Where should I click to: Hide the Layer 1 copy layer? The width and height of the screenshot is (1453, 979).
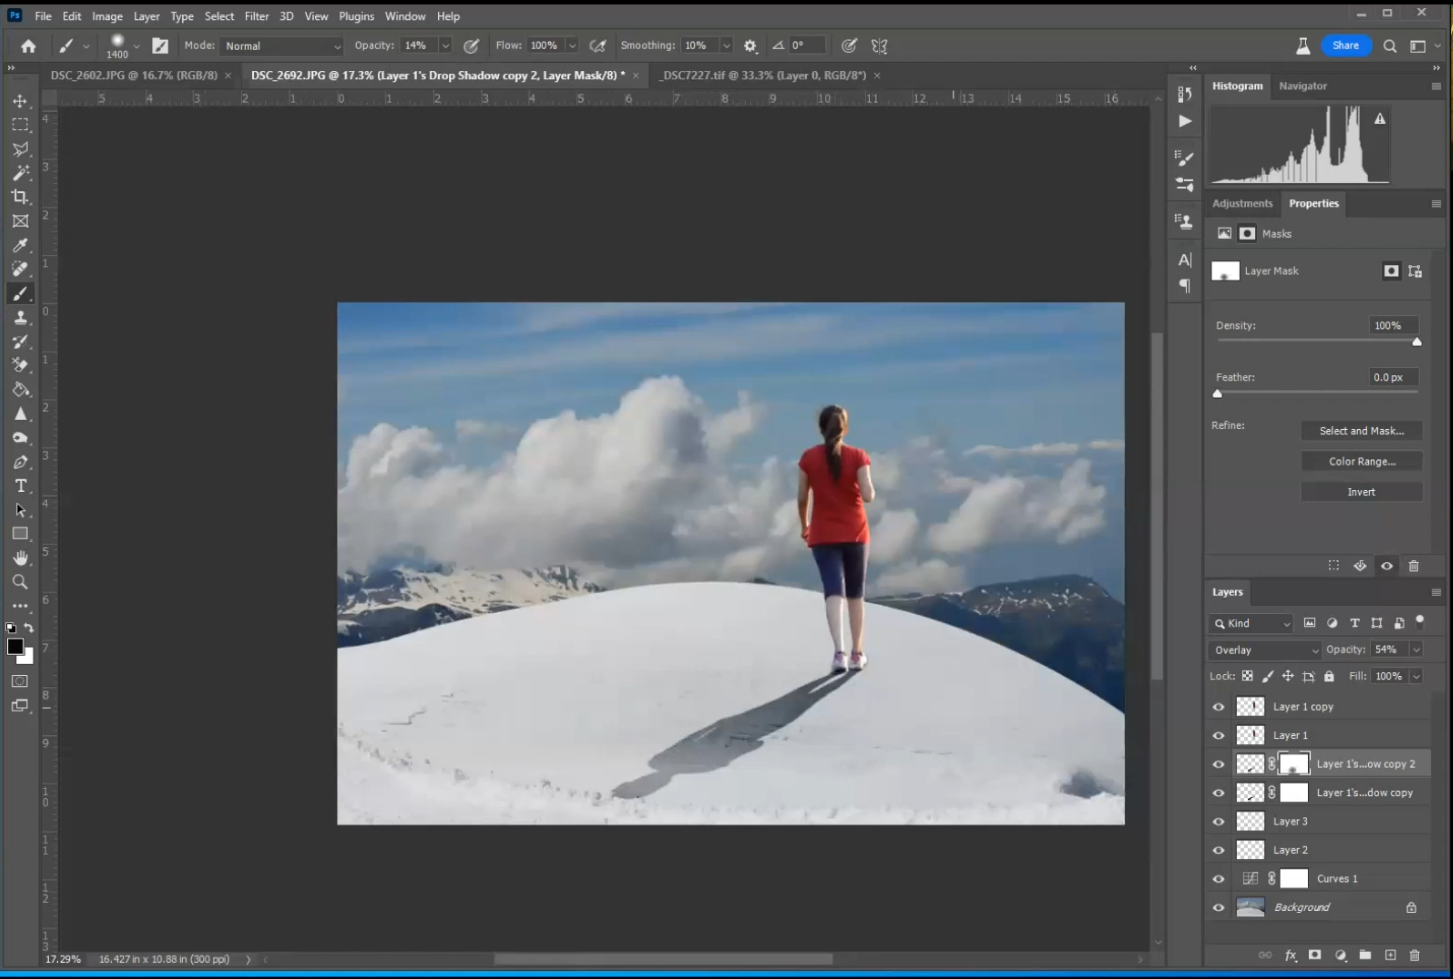click(1218, 706)
